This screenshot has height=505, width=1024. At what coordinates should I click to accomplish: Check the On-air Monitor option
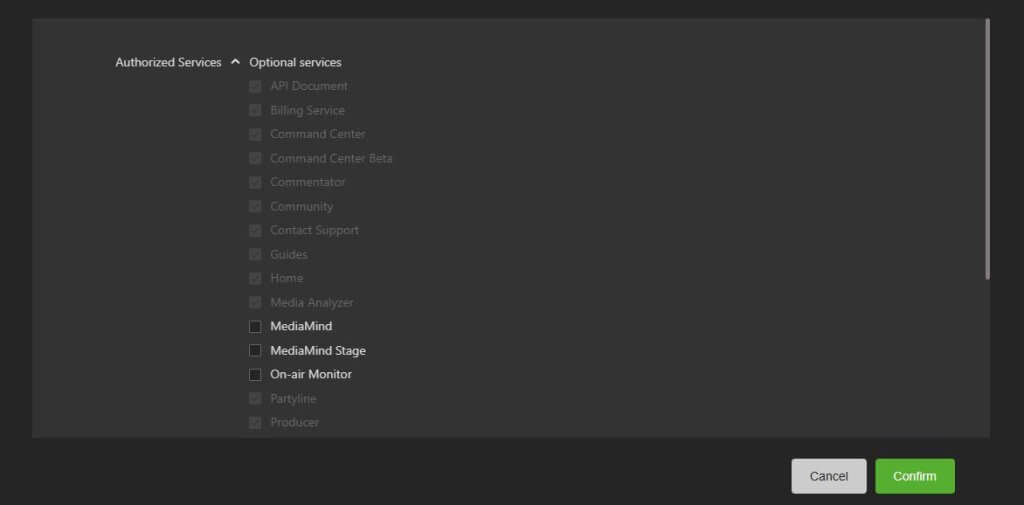click(x=255, y=375)
